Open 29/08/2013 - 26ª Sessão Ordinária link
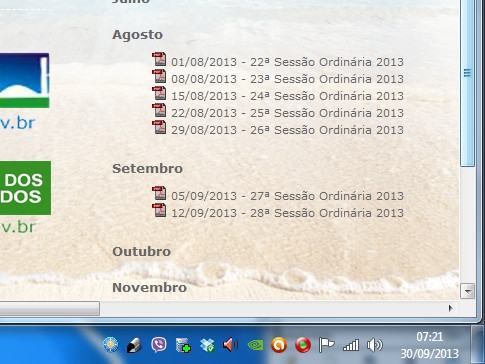 point(287,130)
